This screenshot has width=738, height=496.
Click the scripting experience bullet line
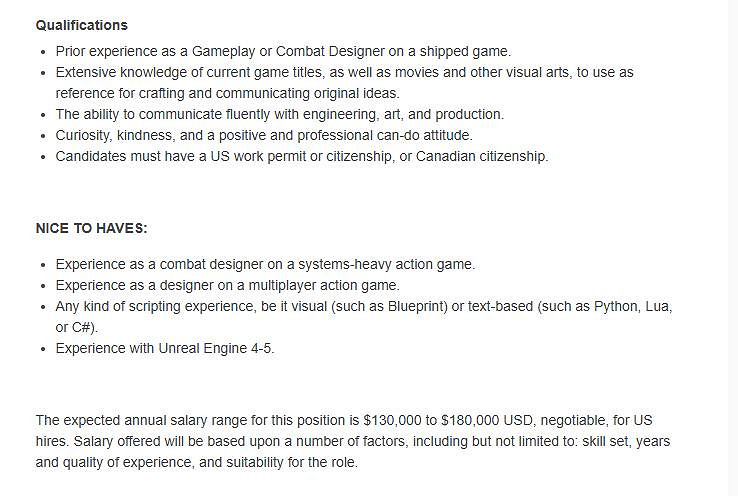point(364,307)
